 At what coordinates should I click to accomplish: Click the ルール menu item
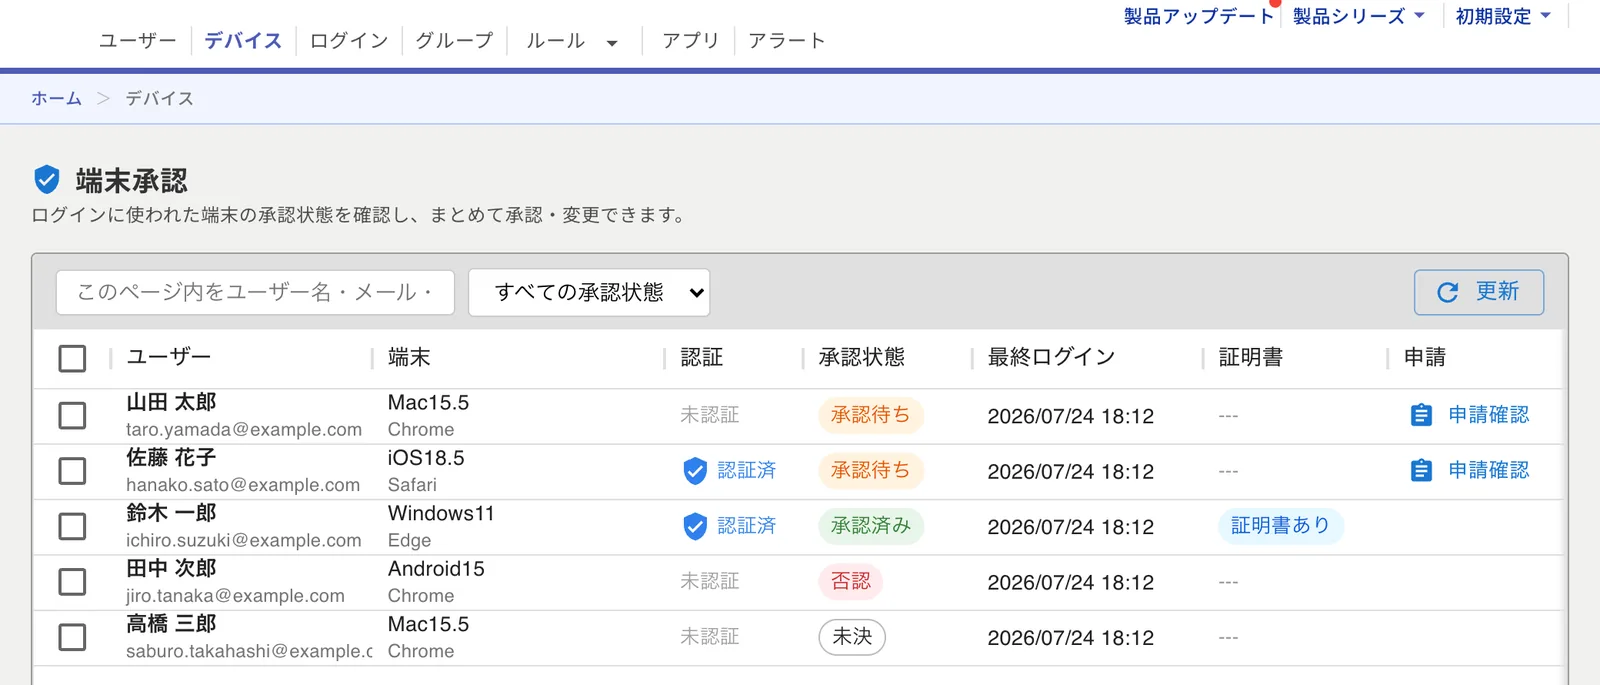tap(555, 40)
